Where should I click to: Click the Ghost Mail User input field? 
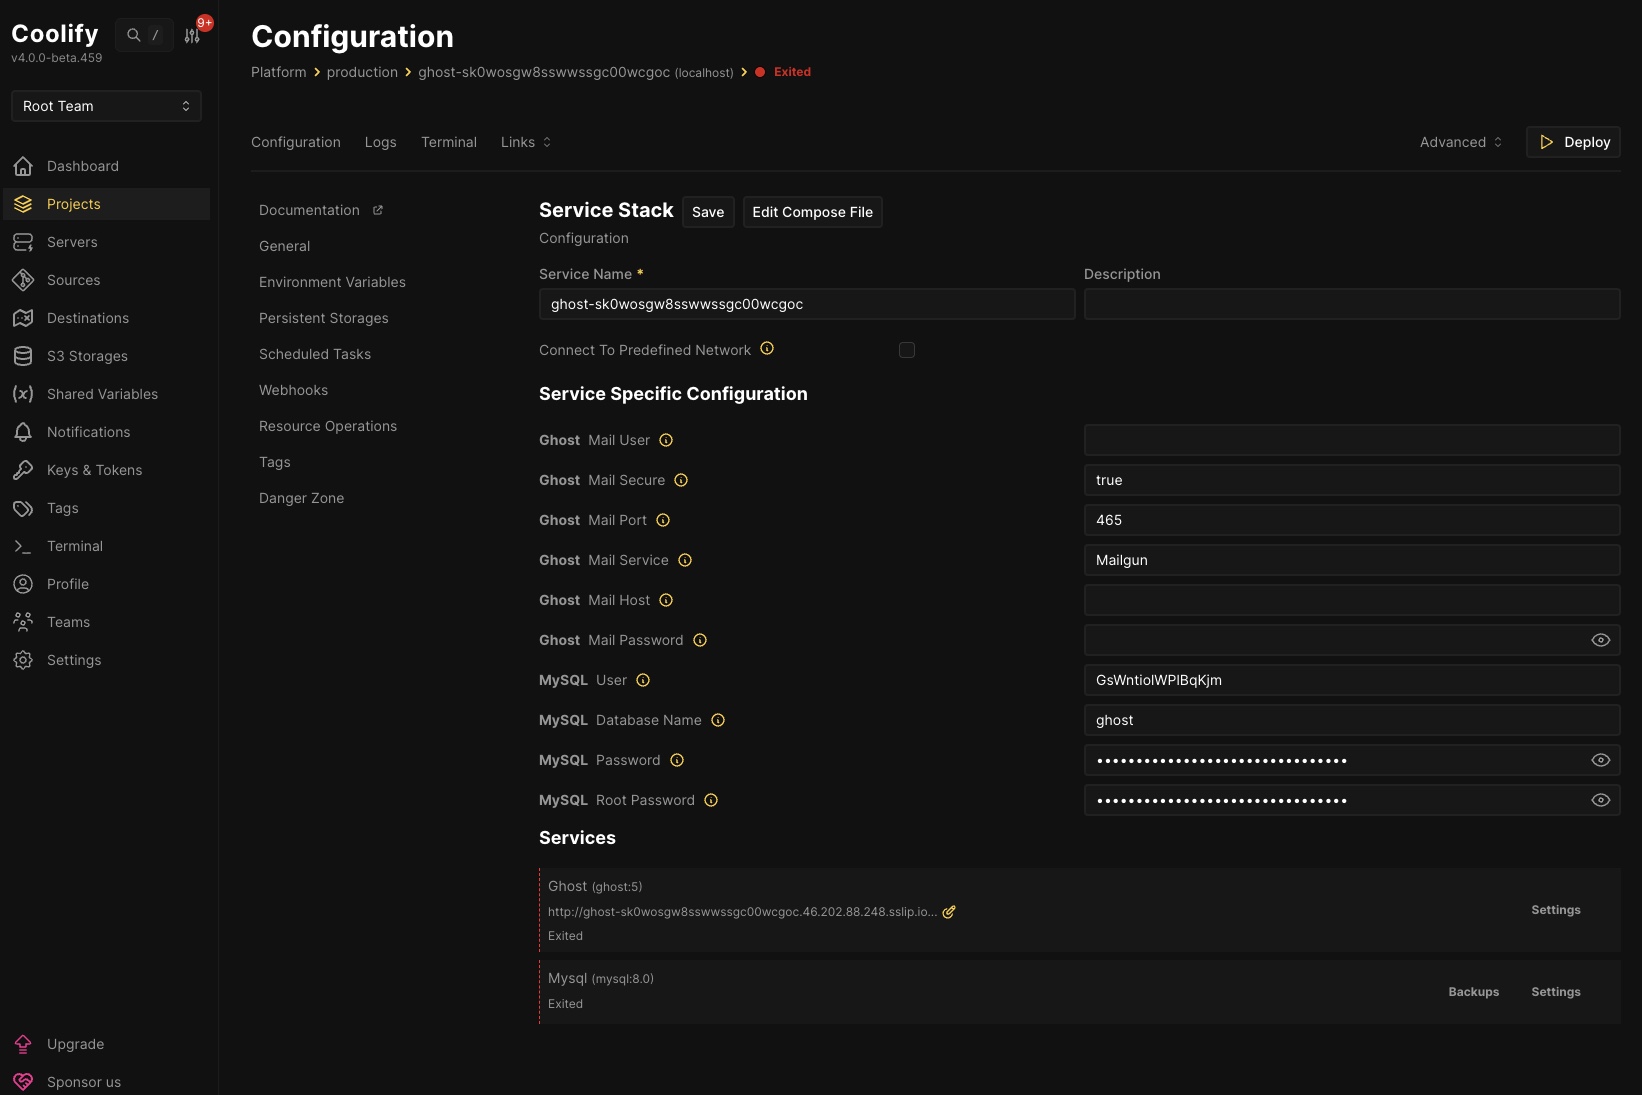(x=1352, y=440)
